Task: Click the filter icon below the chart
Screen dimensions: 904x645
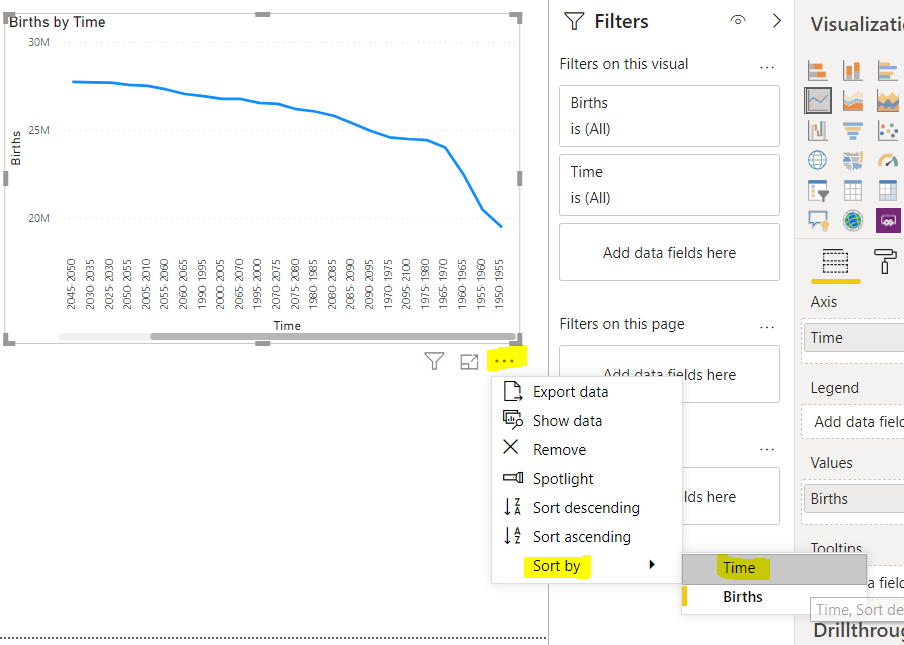Action: coord(434,361)
